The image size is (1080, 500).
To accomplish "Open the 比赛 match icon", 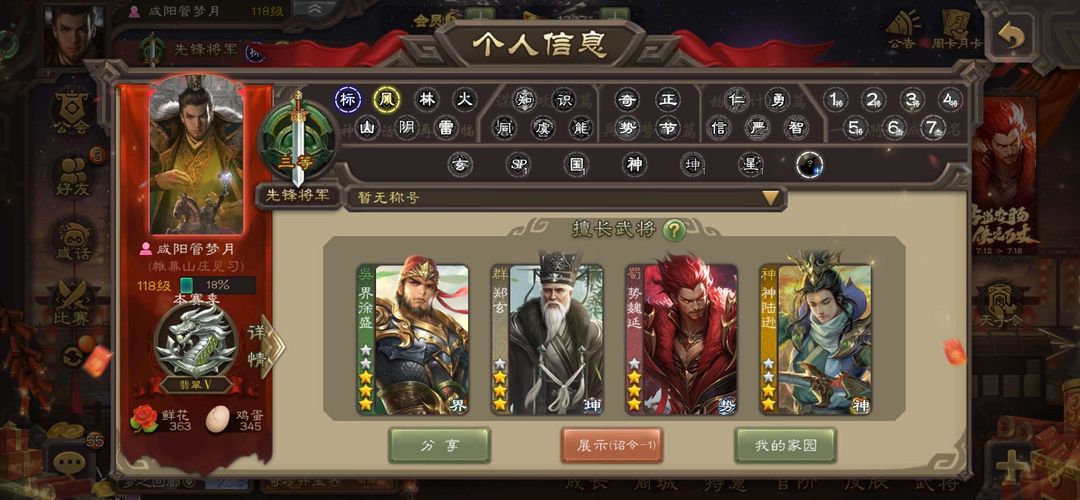I will 72,303.
